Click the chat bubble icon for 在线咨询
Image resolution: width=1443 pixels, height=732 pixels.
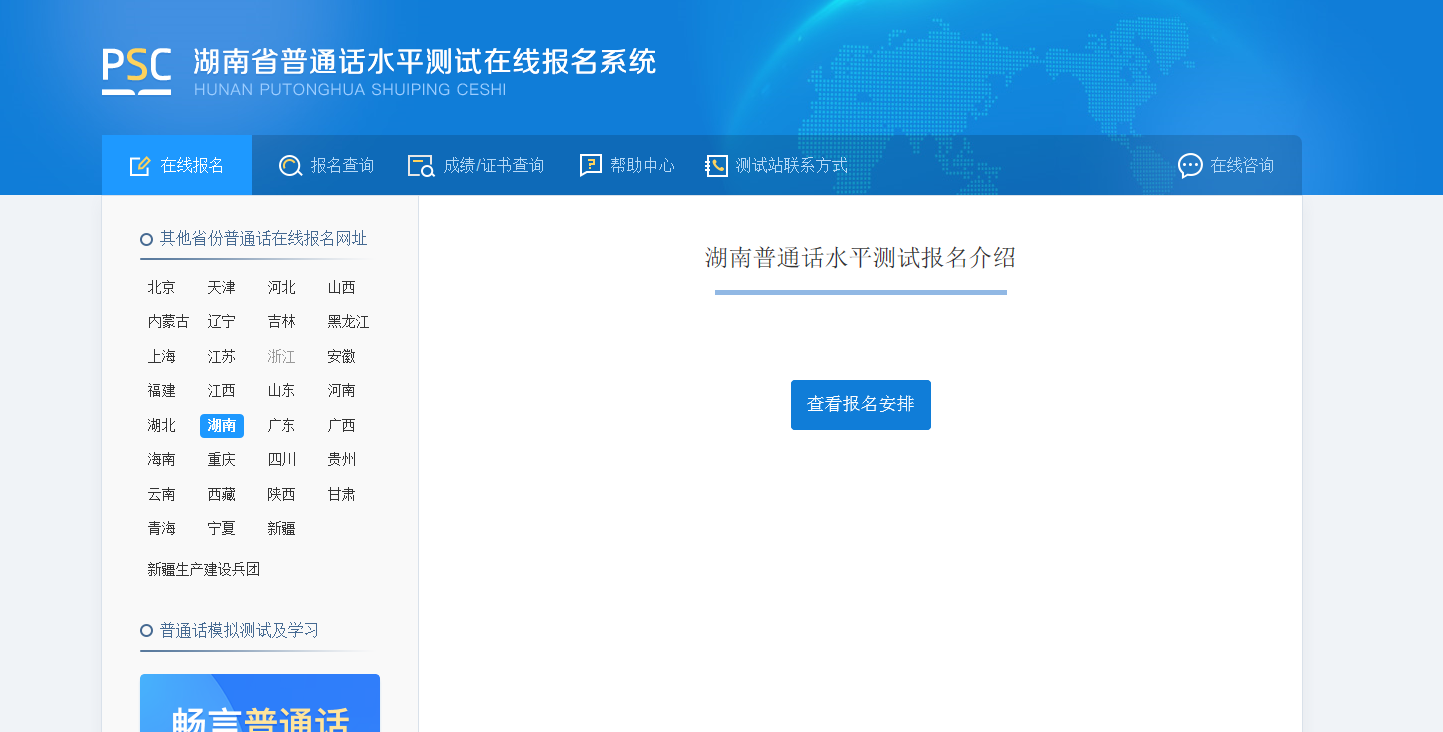pos(1190,166)
